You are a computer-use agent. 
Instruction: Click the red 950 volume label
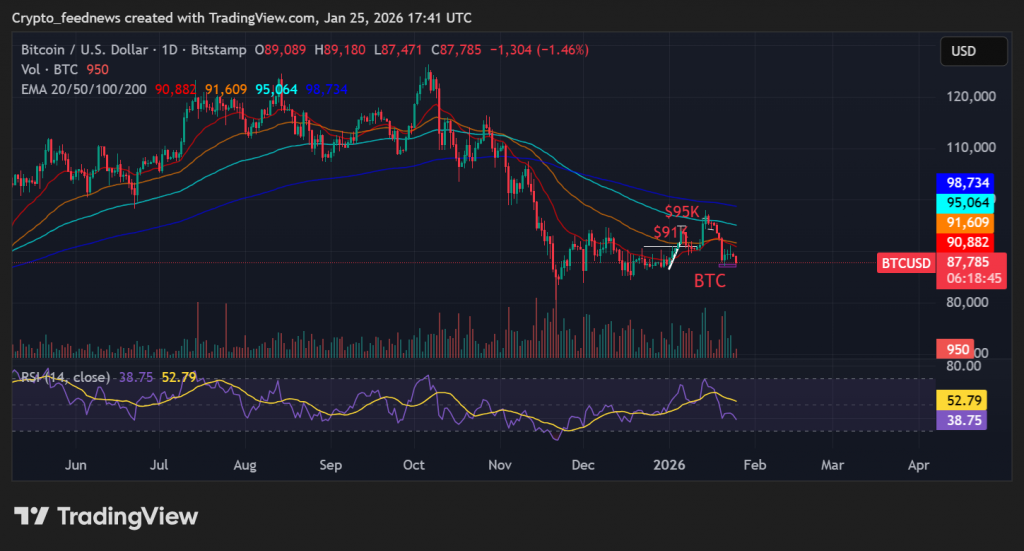tap(955, 349)
